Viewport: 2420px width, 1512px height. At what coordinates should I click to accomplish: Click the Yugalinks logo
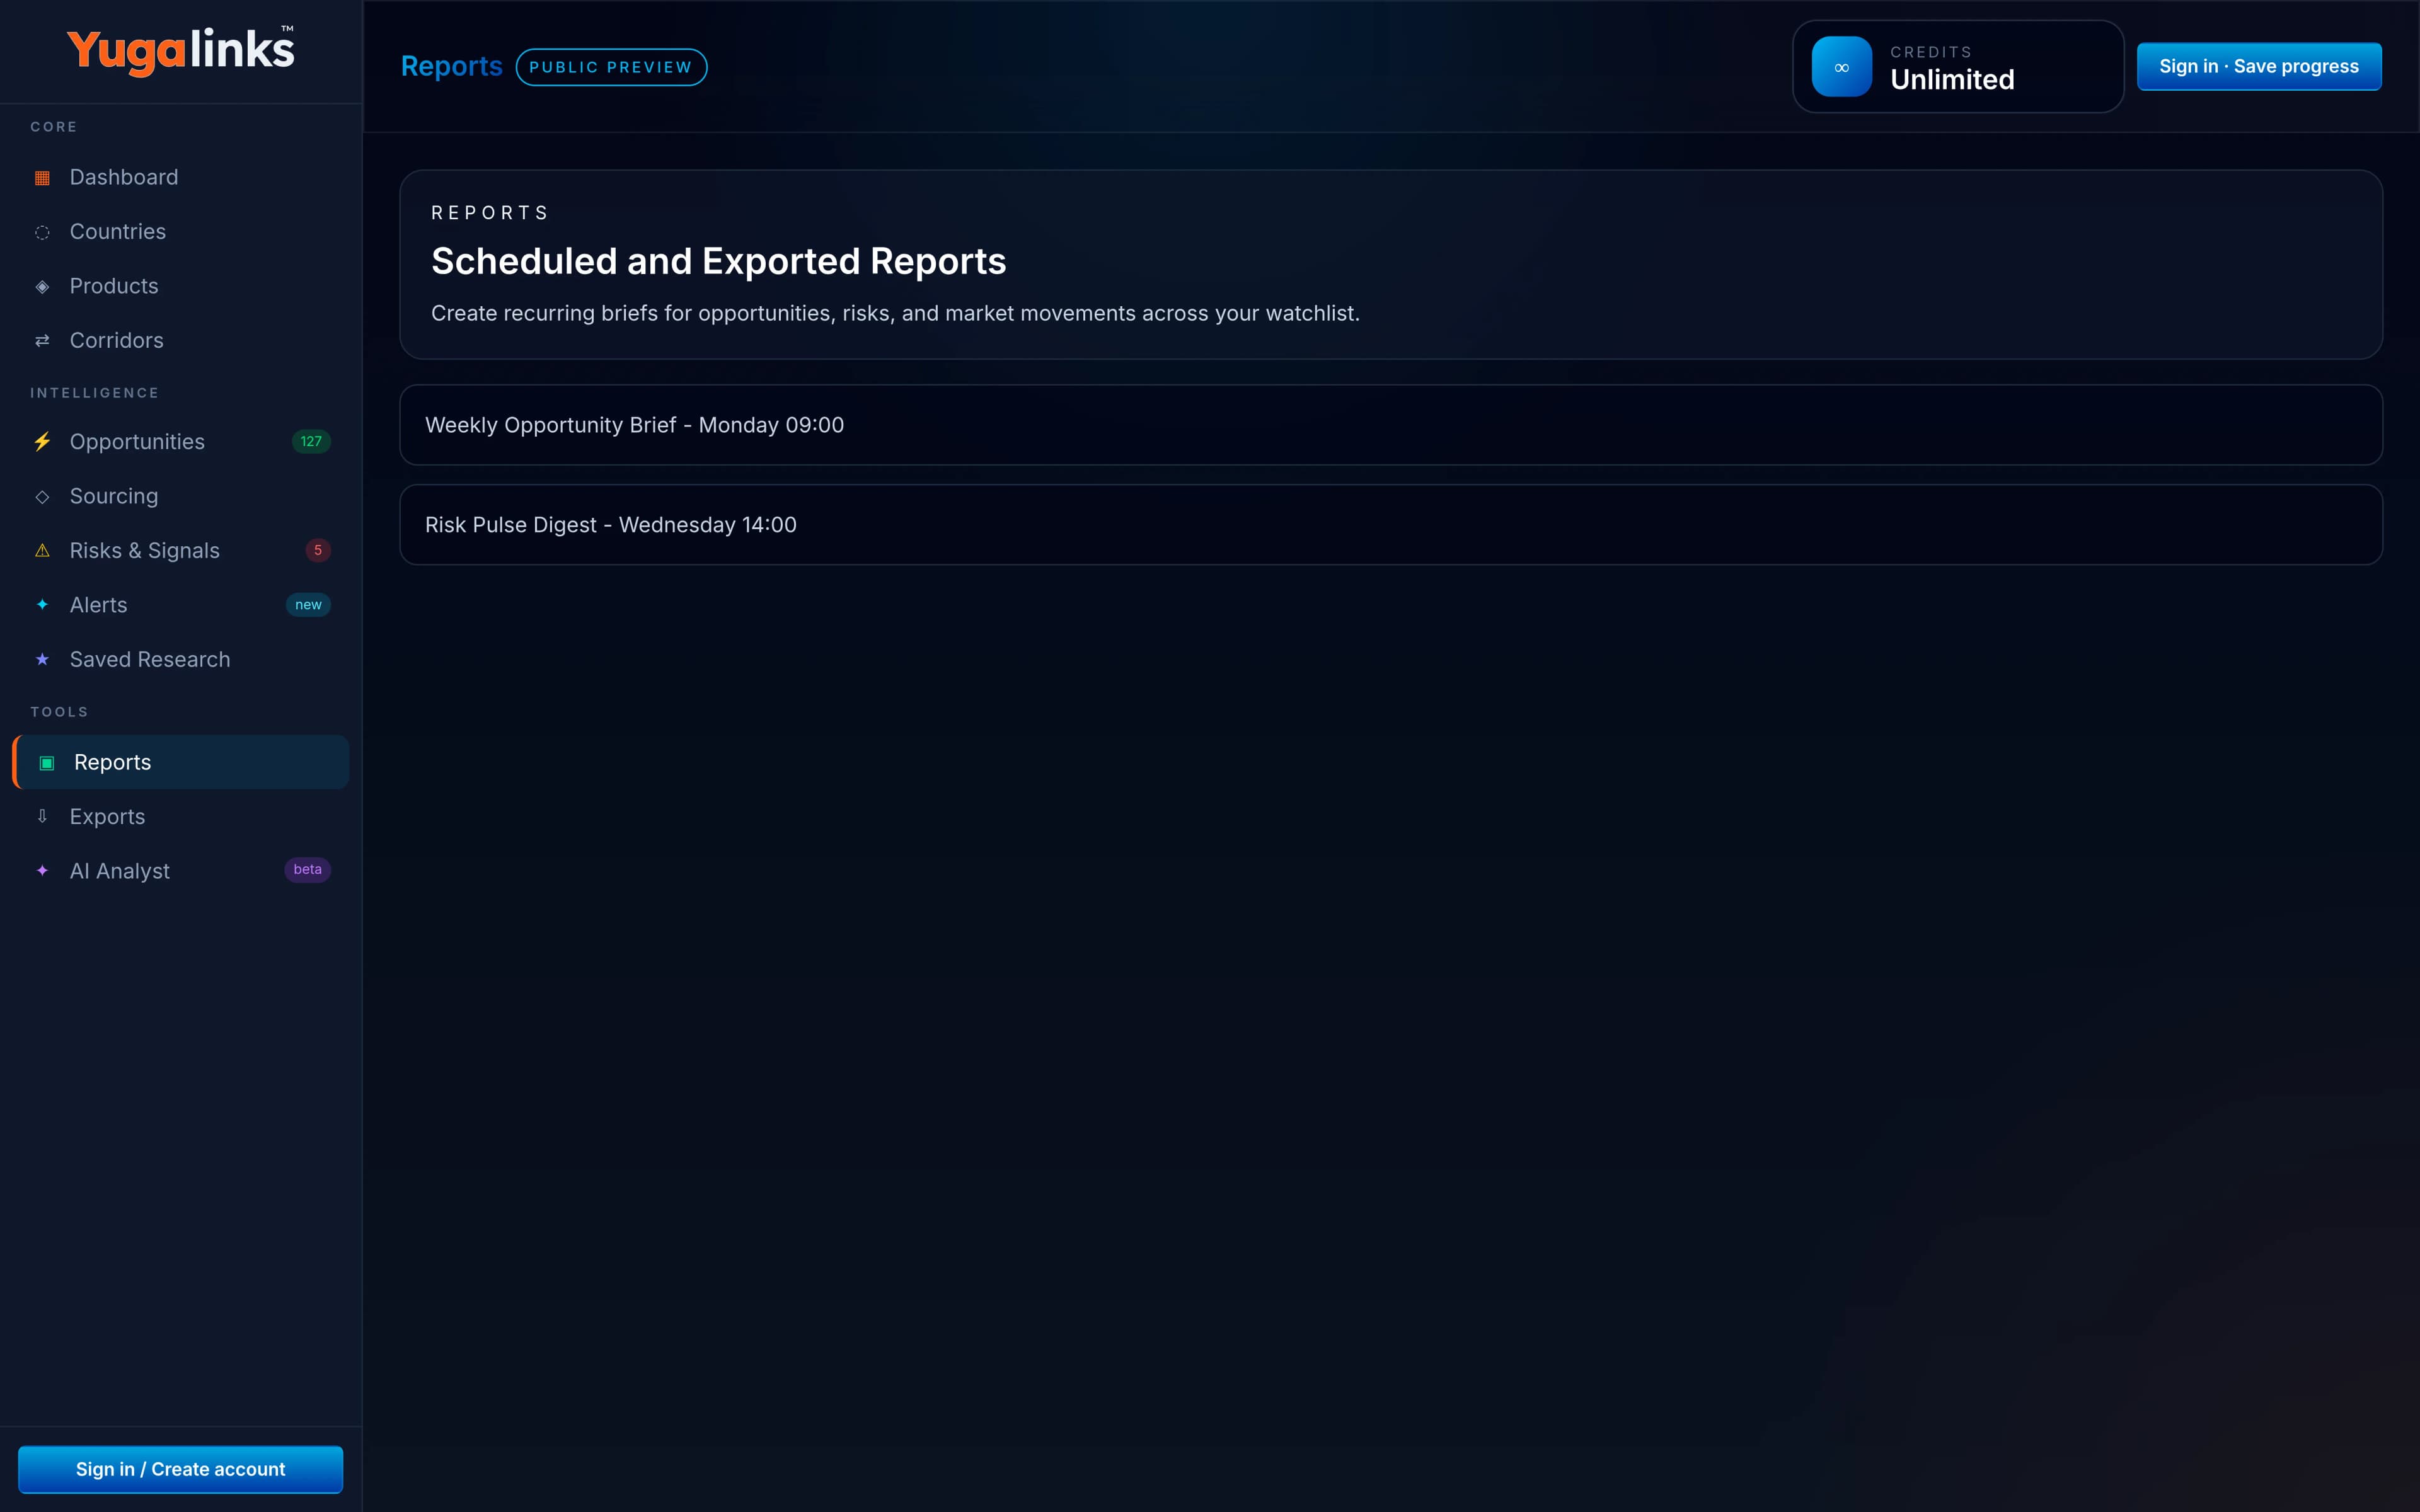(181, 51)
